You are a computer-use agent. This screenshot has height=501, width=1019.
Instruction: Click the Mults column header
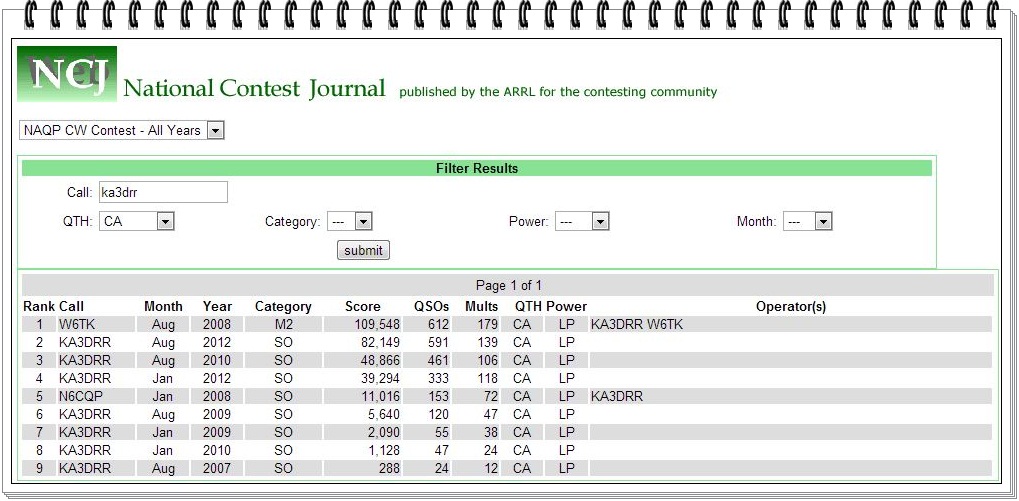(482, 306)
